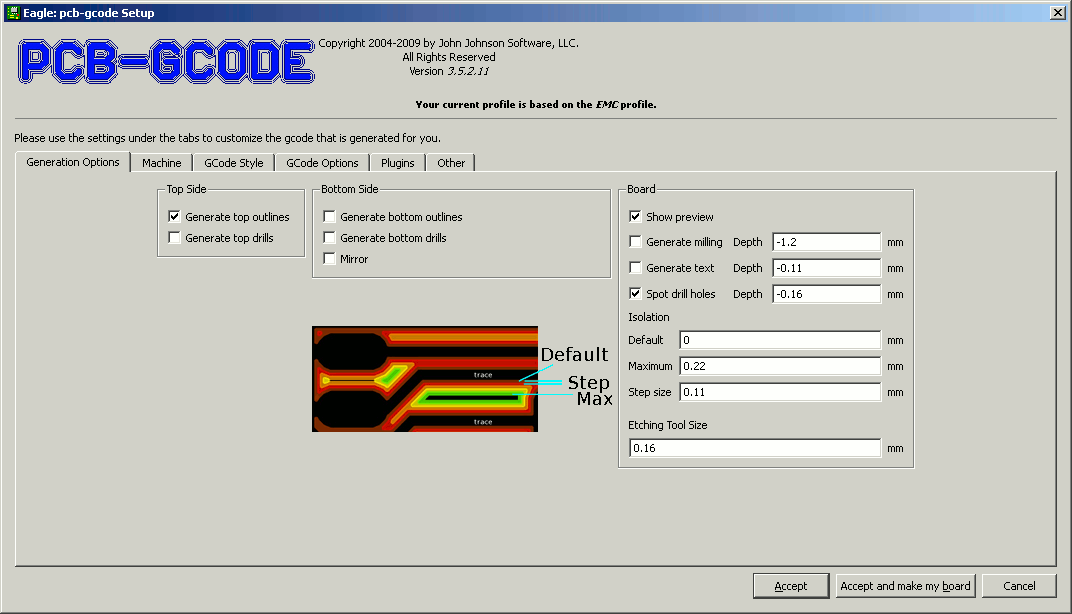Click the Board group label
1072x614 pixels.
click(641, 189)
